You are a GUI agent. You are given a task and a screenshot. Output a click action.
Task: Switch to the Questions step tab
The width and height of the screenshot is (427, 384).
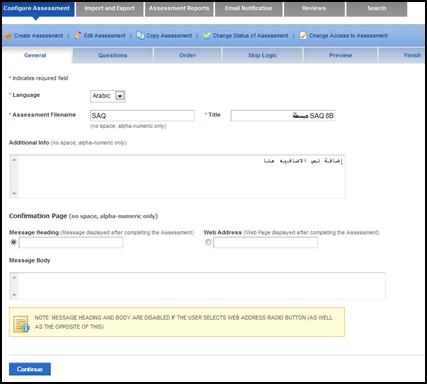tap(113, 55)
